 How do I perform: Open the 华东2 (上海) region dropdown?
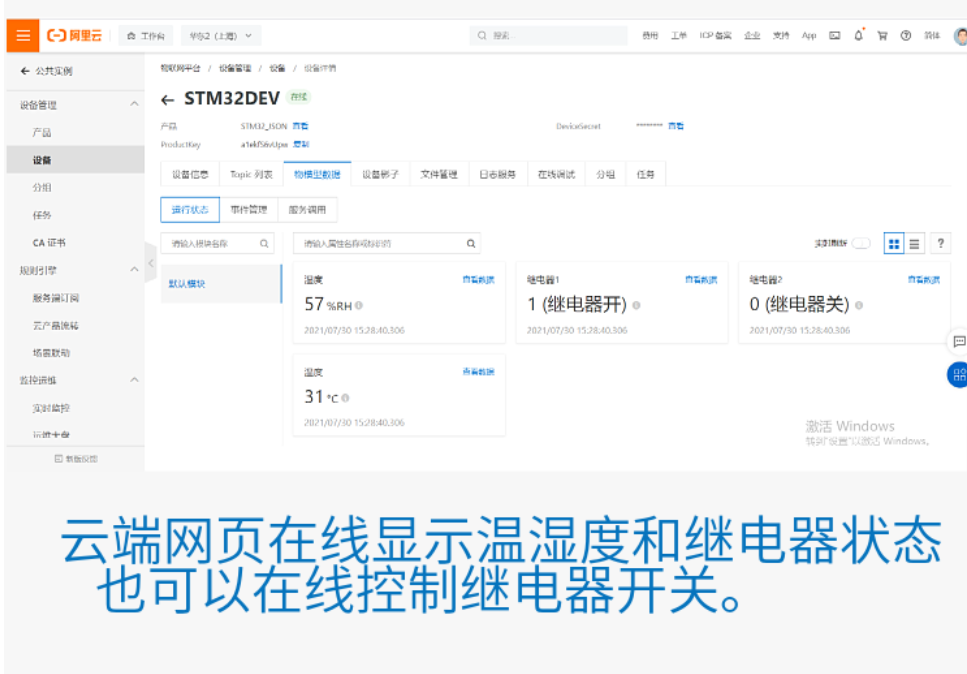tap(221, 36)
